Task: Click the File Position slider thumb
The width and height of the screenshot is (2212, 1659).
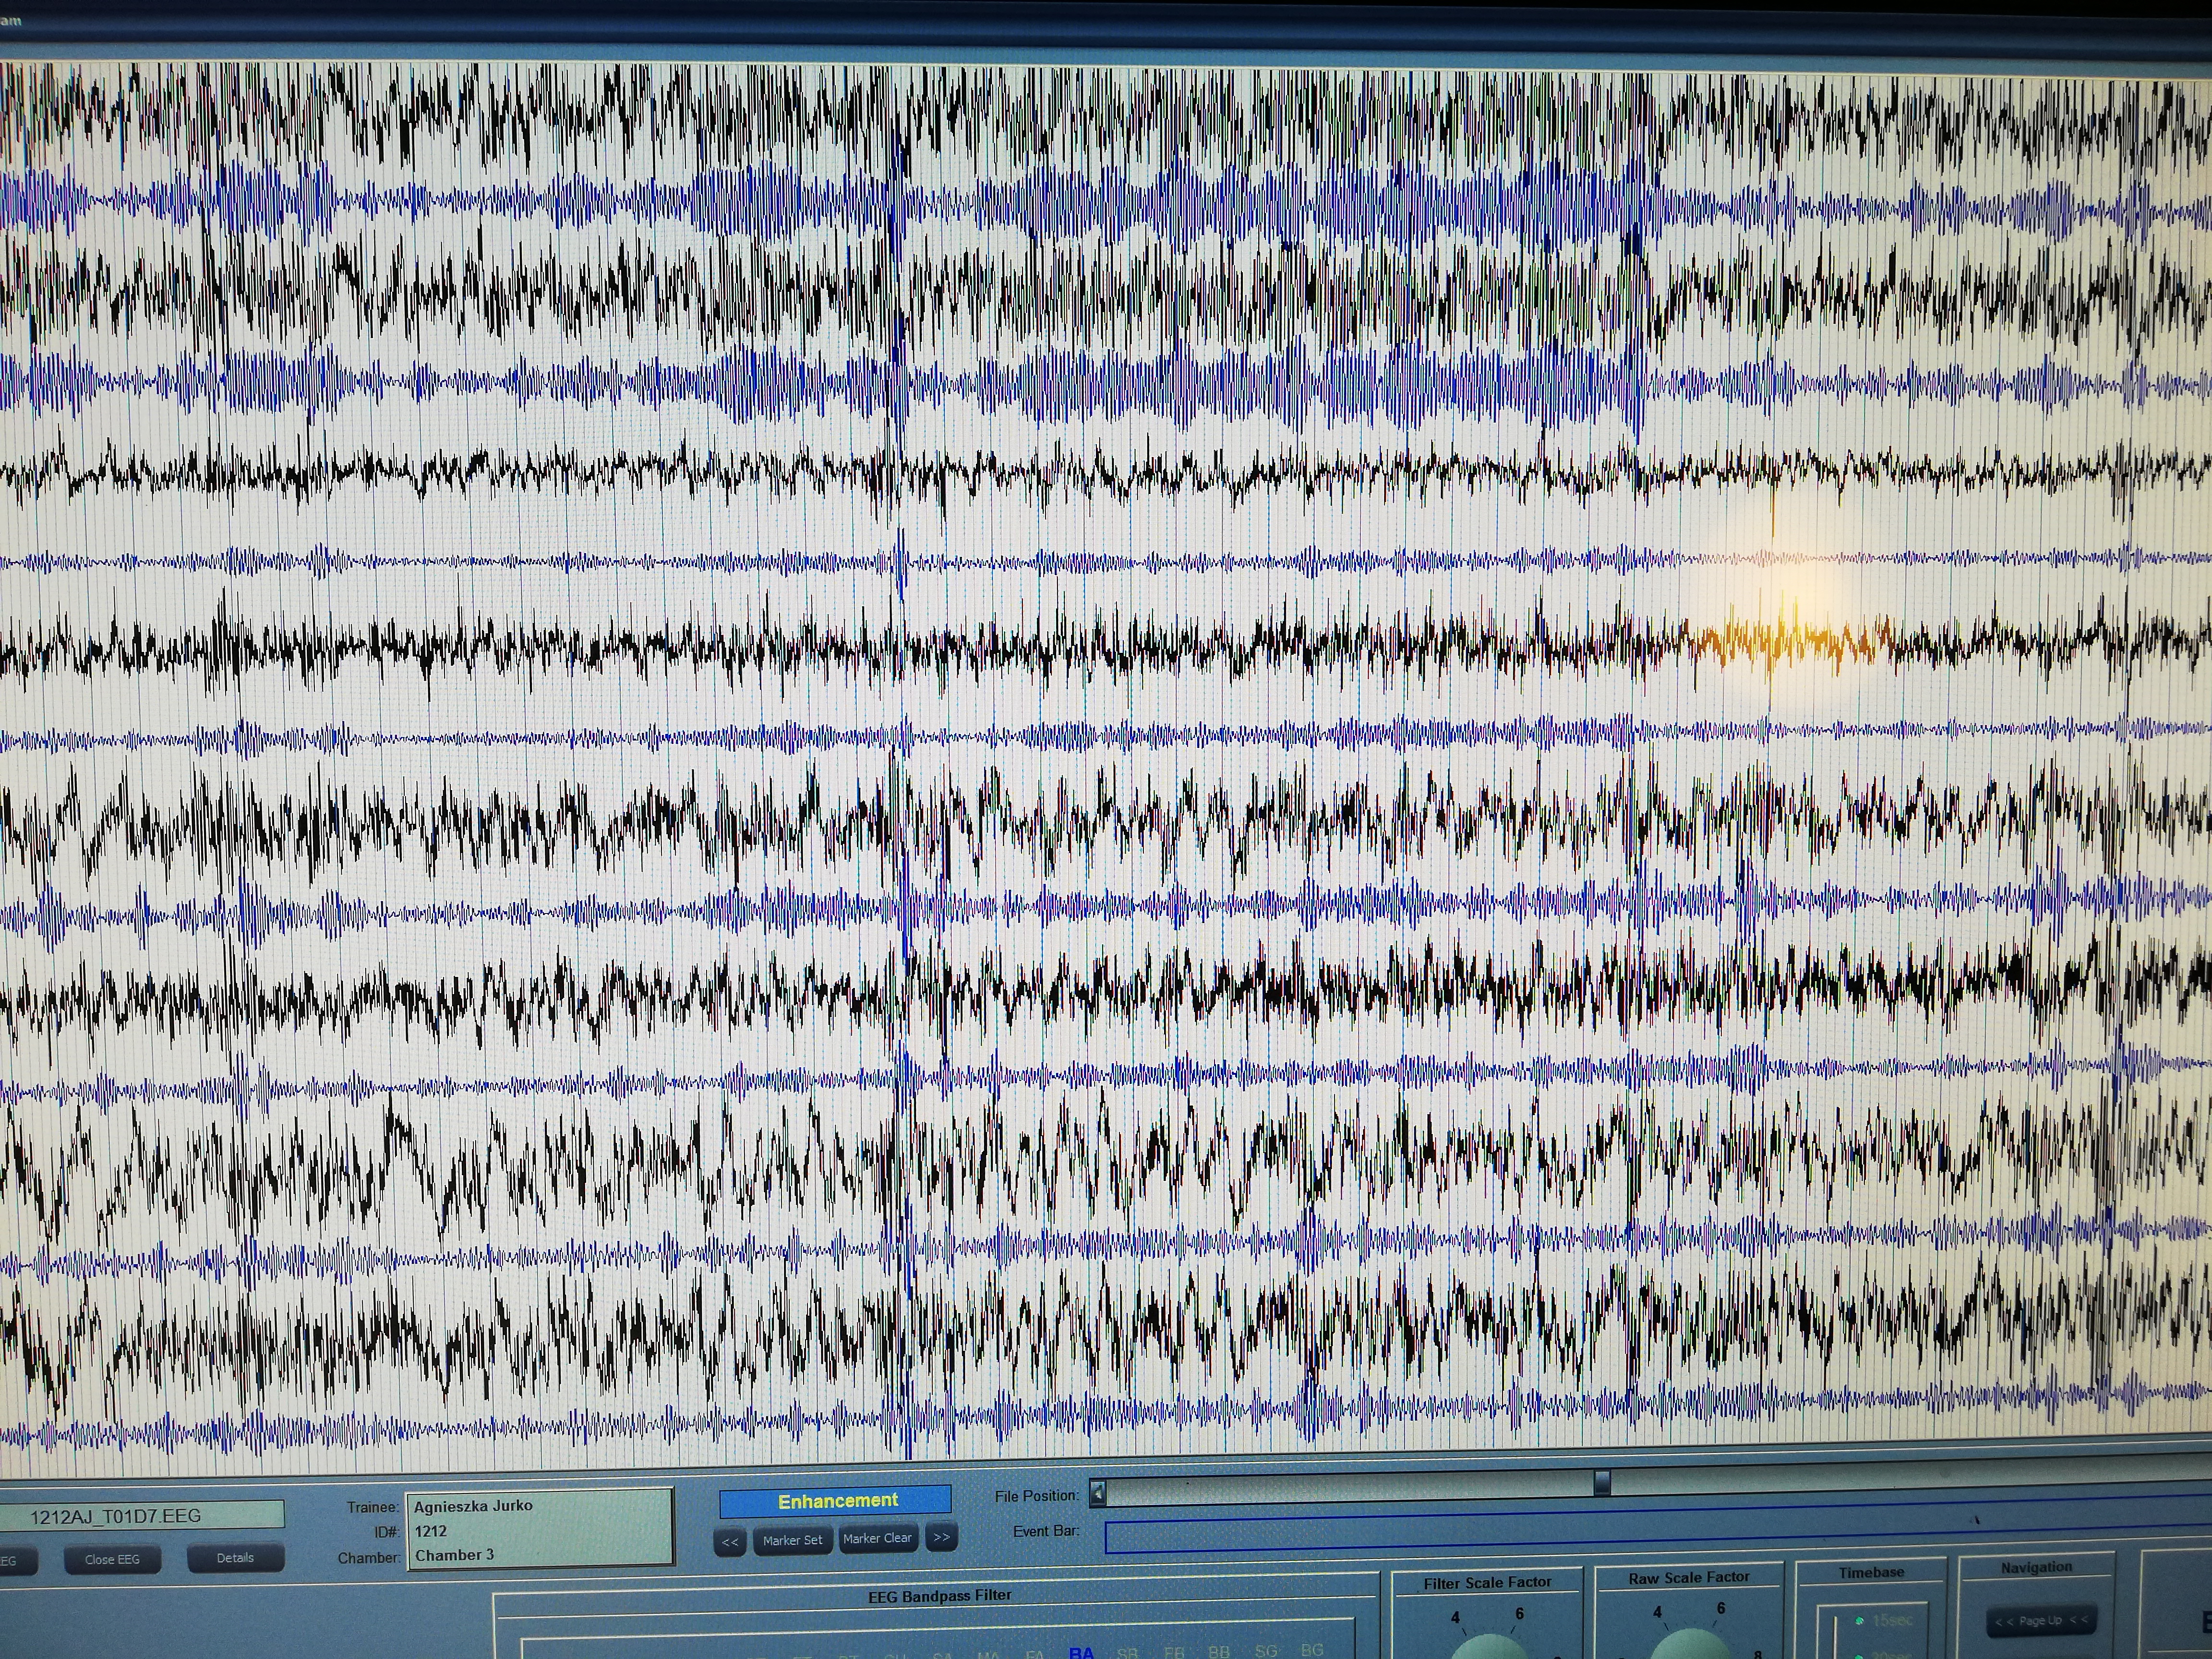Action: point(1602,1483)
